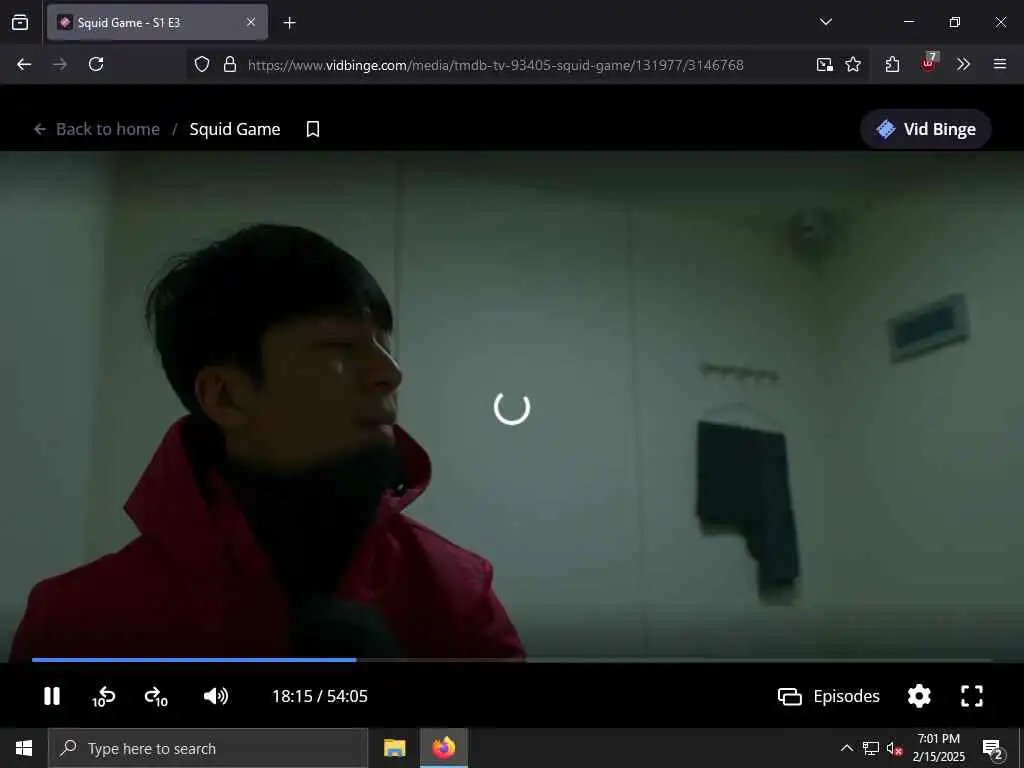1024x768 pixels.
Task: Open the Extensions puzzle icon
Action: (x=892, y=64)
